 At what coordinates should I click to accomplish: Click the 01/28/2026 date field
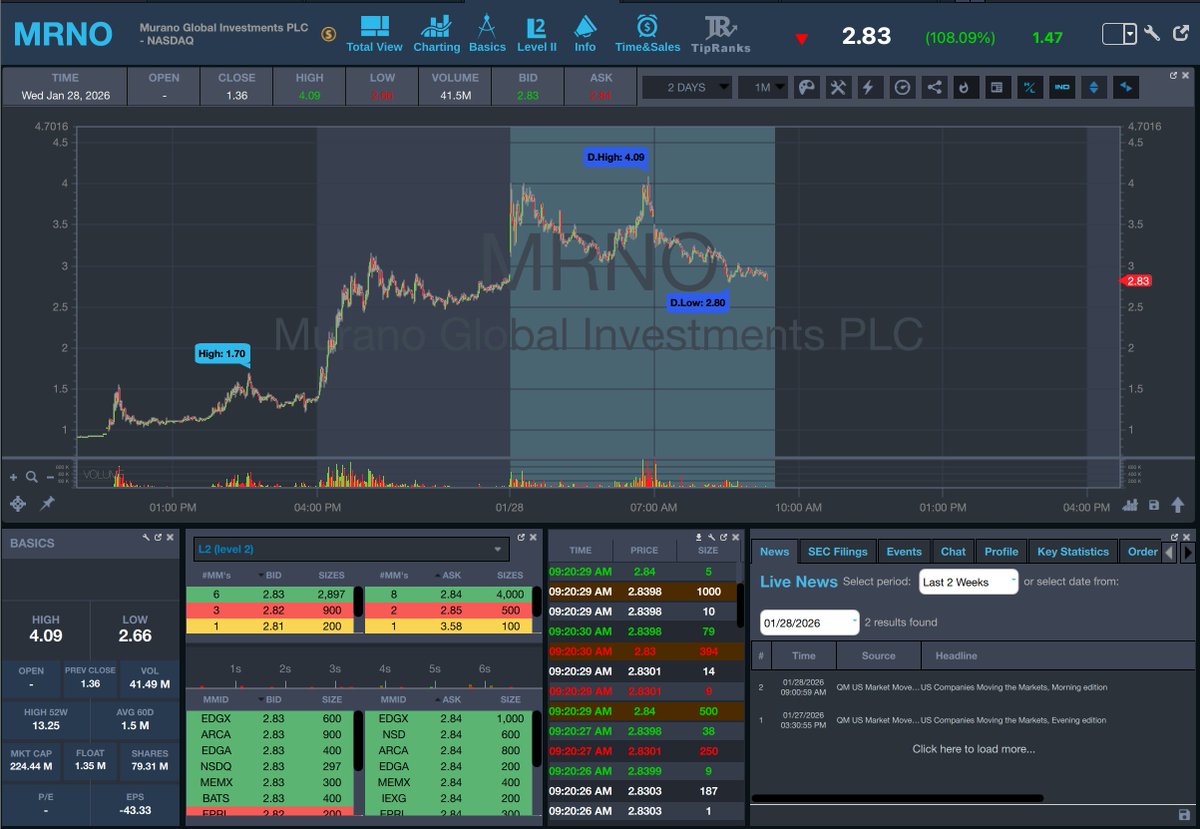tap(808, 622)
